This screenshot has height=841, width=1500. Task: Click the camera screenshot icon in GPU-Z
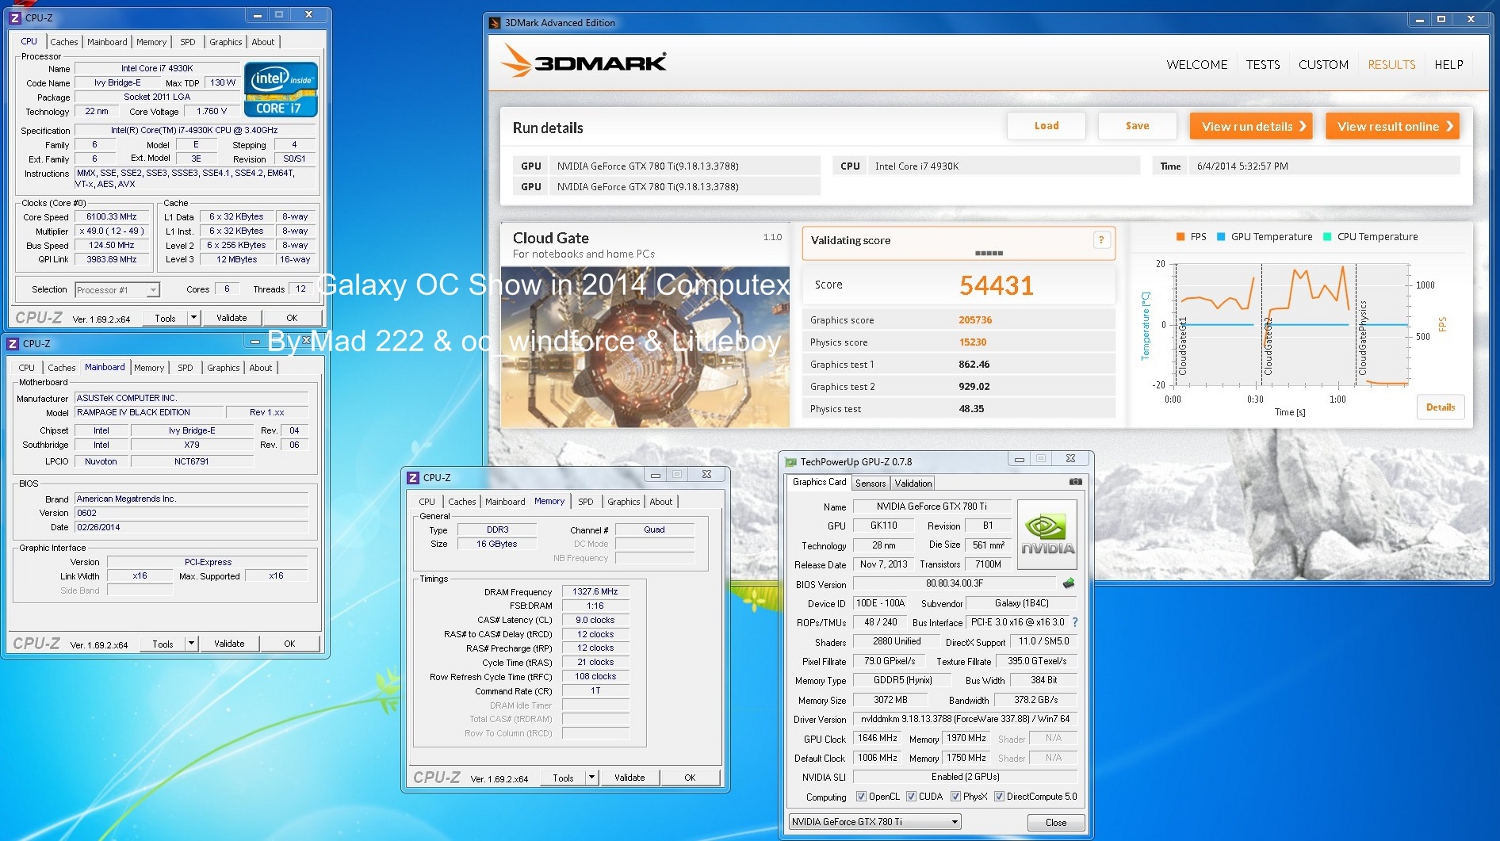1075,482
